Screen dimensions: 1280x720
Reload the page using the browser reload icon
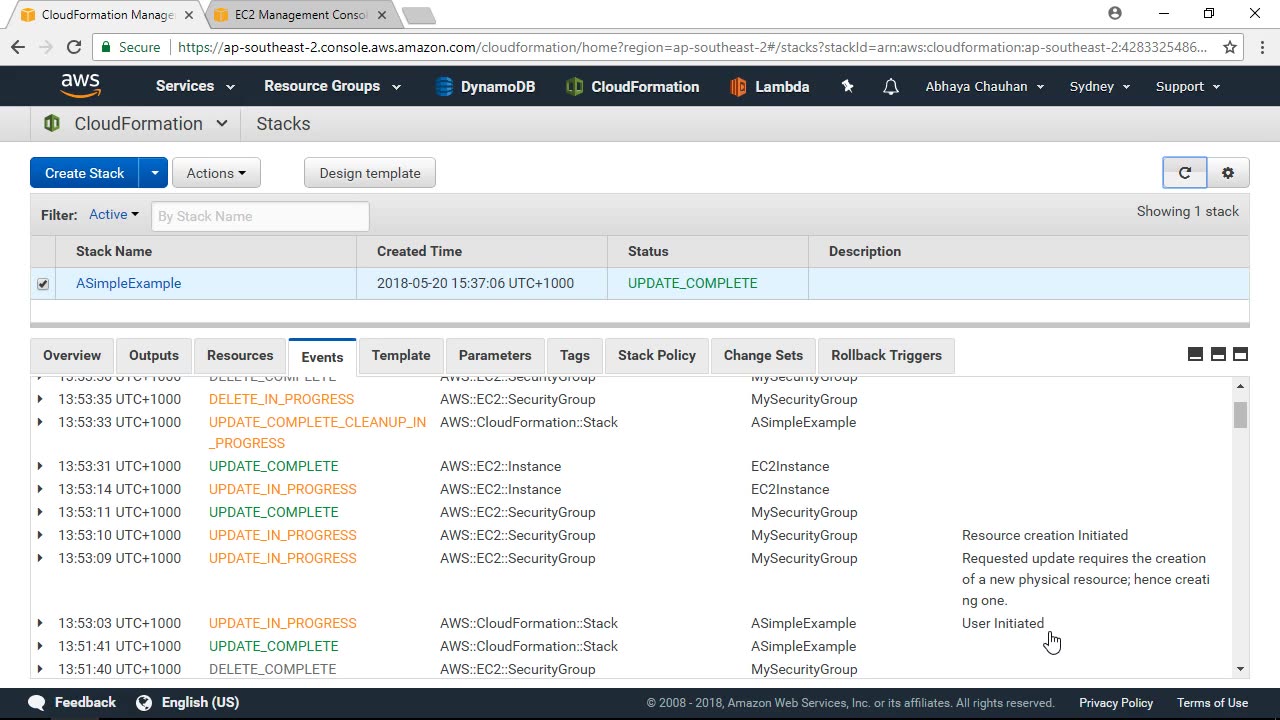point(74,47)
